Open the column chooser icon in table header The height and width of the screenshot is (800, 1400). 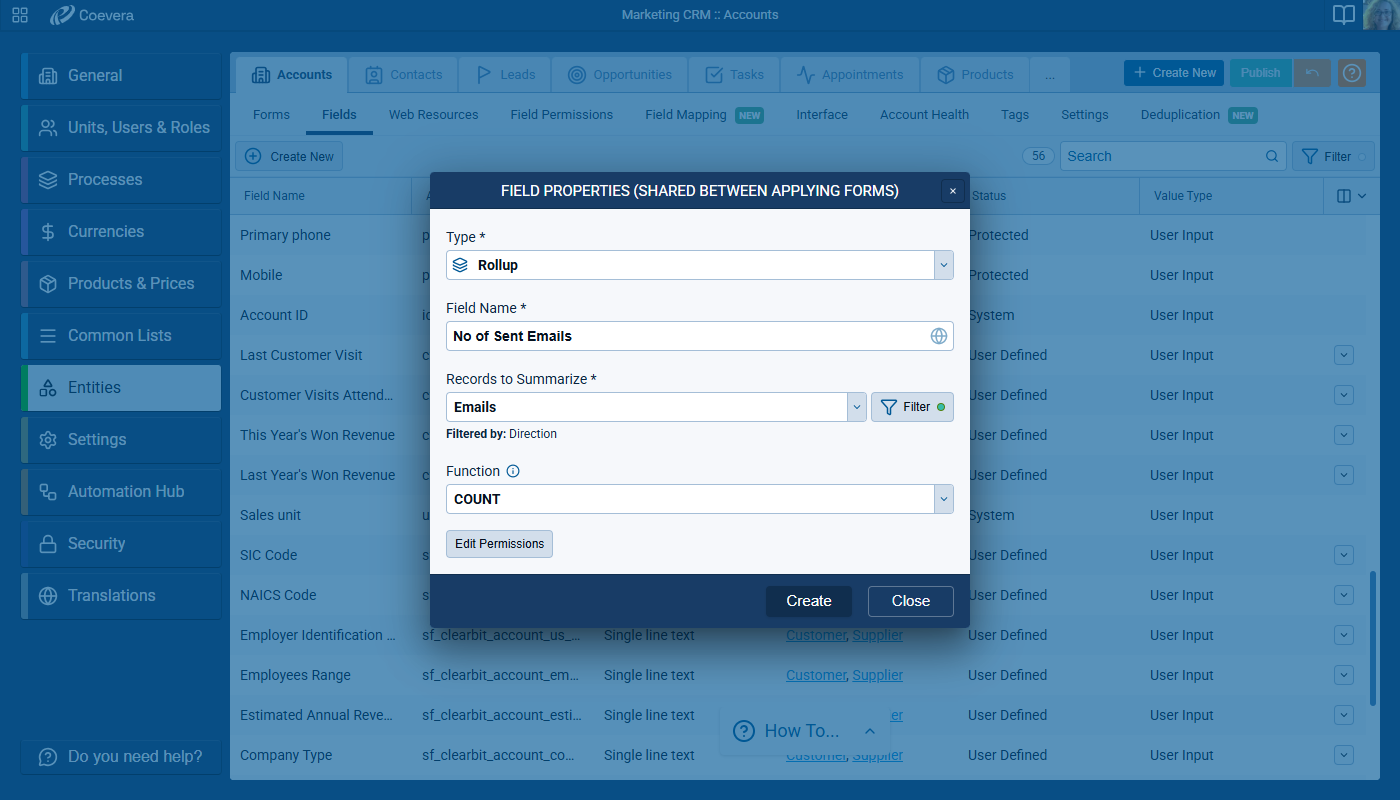(1350, 196)
